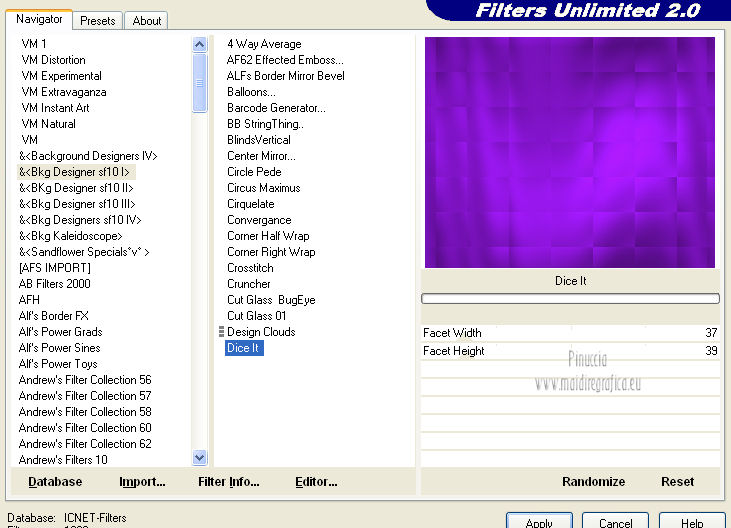Adjust the Facet Width slider

click(x=570, y=333)
